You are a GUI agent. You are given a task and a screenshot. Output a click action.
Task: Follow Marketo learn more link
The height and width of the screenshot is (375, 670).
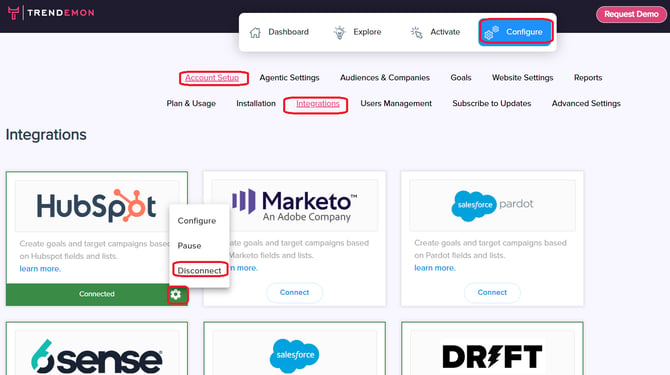coord(244,268)
